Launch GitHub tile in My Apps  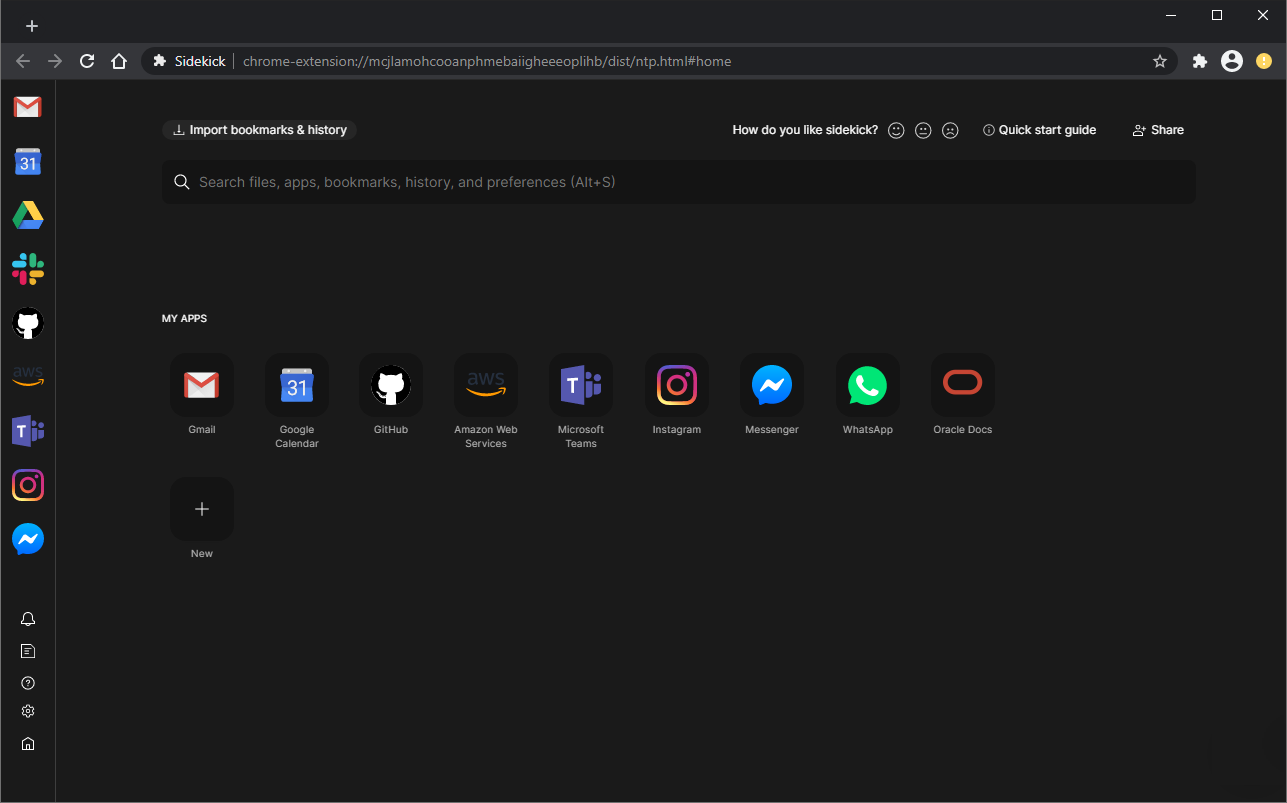point(391,385)
